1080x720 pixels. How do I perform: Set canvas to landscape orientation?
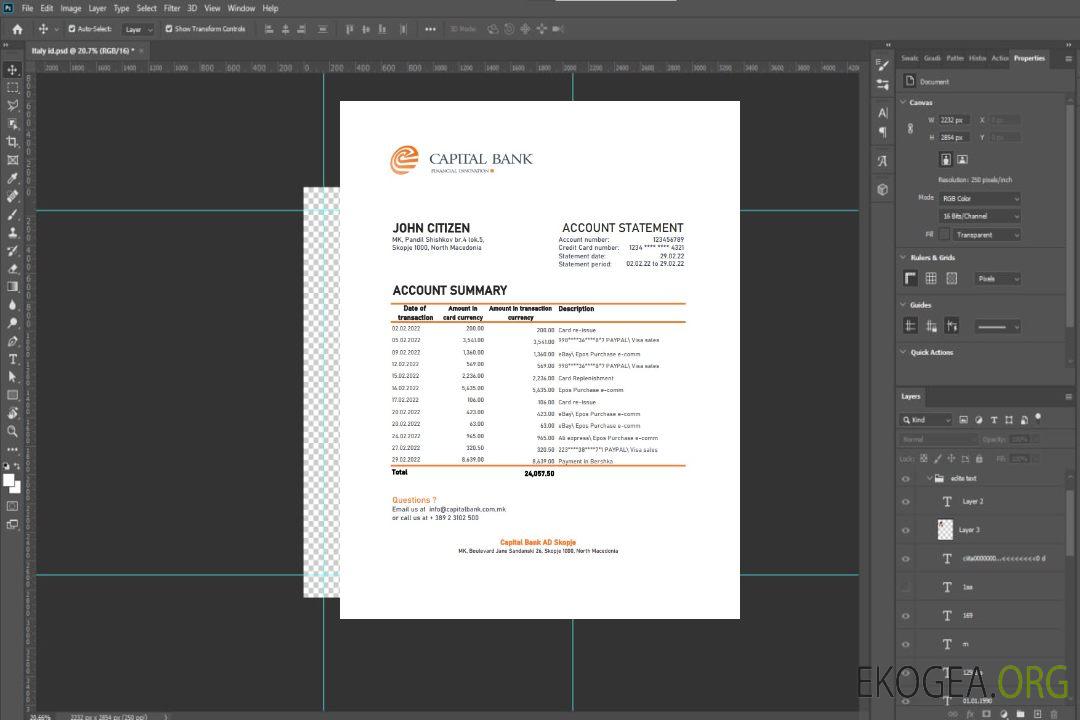(962, 159)
